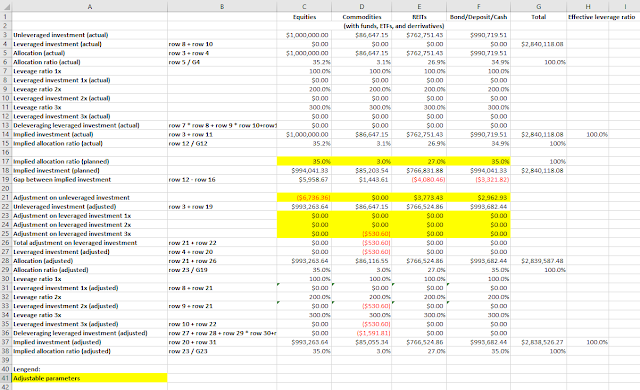640x390 pixels.
Task: Select row 17 header number
Action: tap(6, 162)
